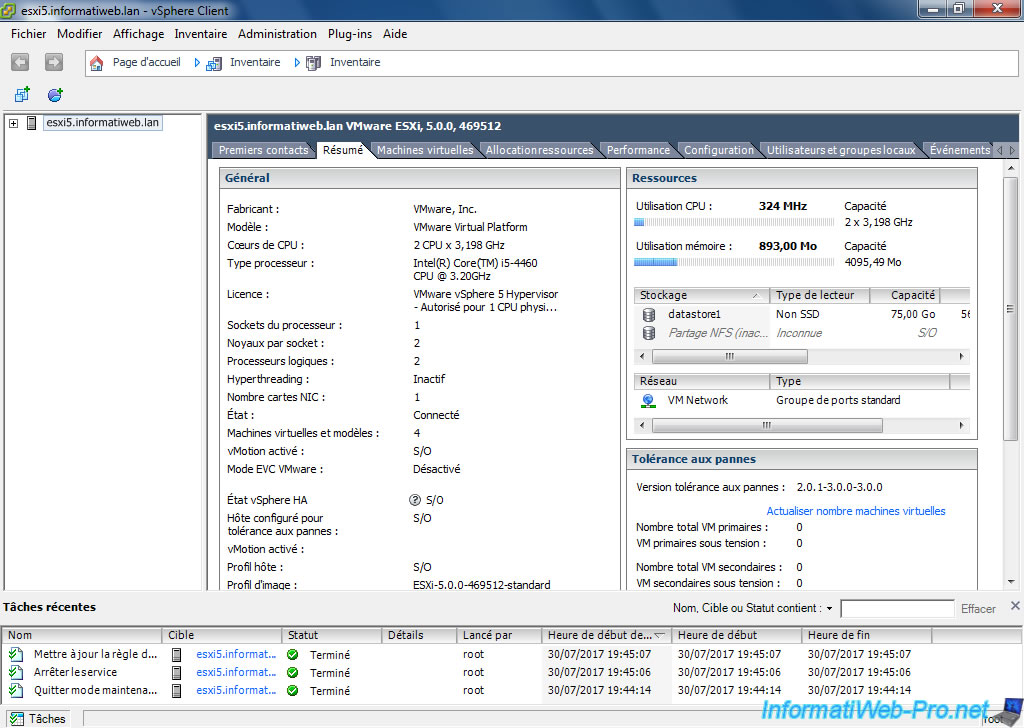Click the first Inventaire breadcrumb icon
The width and height of the screenshot is (1024, 728).
[x=214, y=63]
